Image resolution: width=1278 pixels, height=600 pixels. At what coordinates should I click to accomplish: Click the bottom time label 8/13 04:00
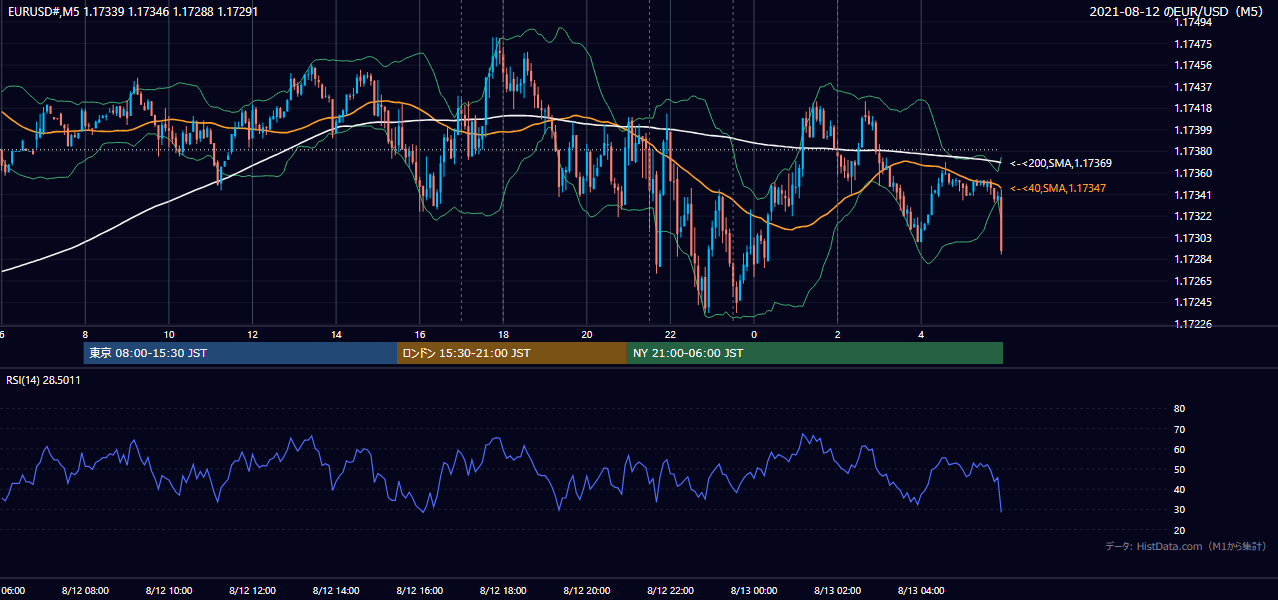pyautogui.click(x=921, y=590)
